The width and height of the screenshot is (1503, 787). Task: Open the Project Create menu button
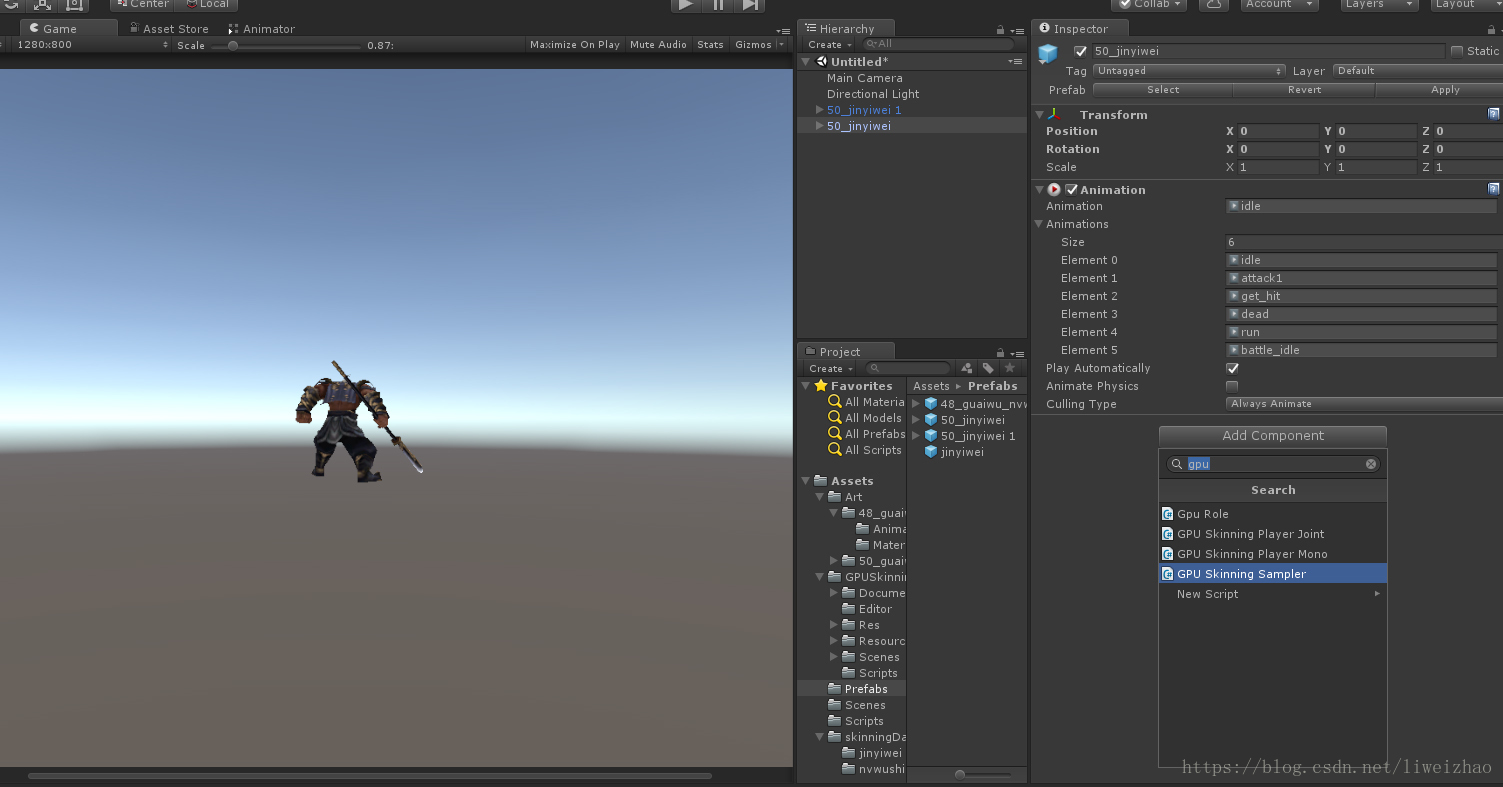(830, 368)
